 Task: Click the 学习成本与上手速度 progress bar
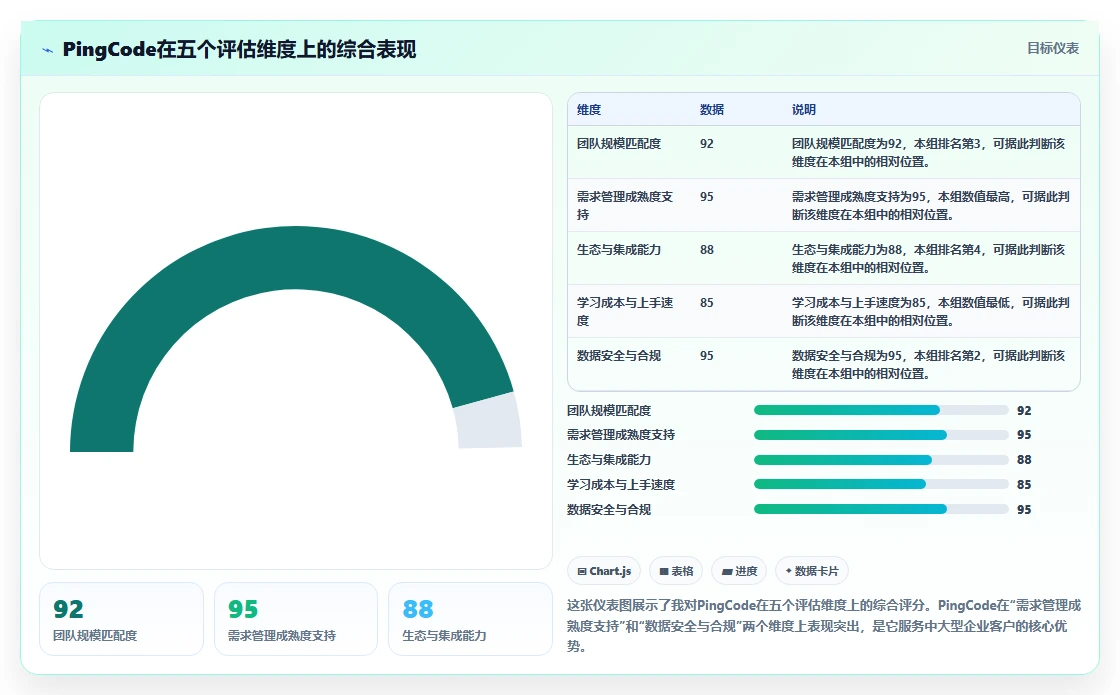tap(881, 484)
